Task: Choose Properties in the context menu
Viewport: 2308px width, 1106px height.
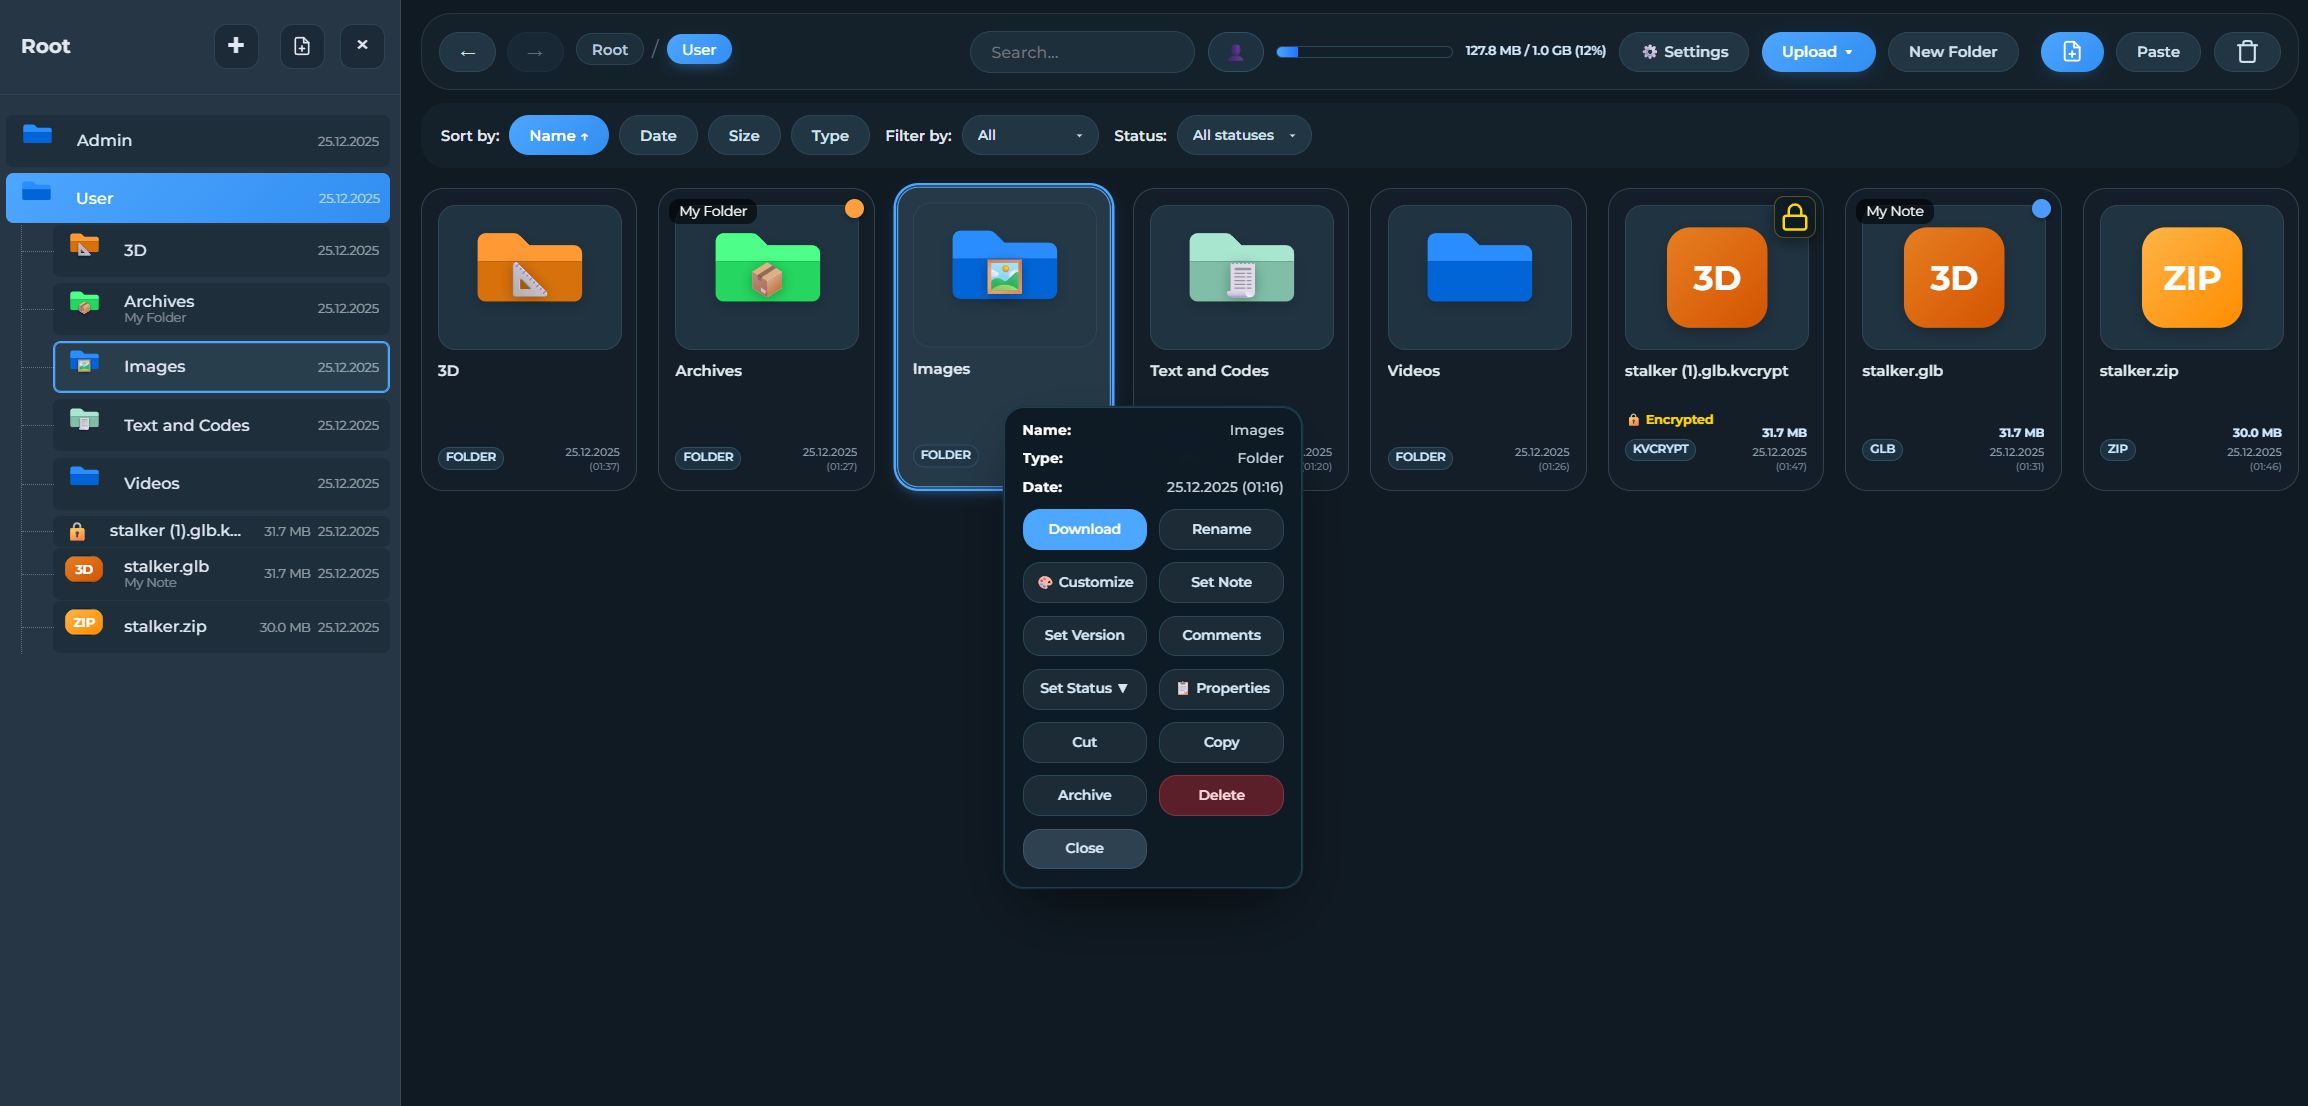Action: coord(1221,688)
